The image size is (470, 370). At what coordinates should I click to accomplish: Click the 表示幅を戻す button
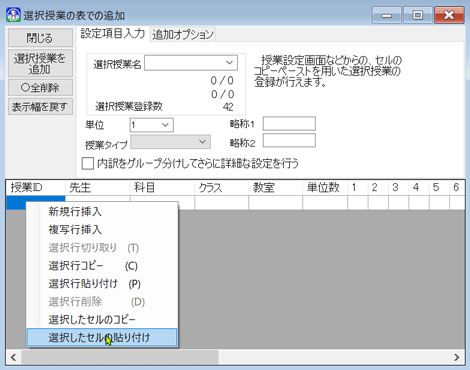click(x=40, y=107)
